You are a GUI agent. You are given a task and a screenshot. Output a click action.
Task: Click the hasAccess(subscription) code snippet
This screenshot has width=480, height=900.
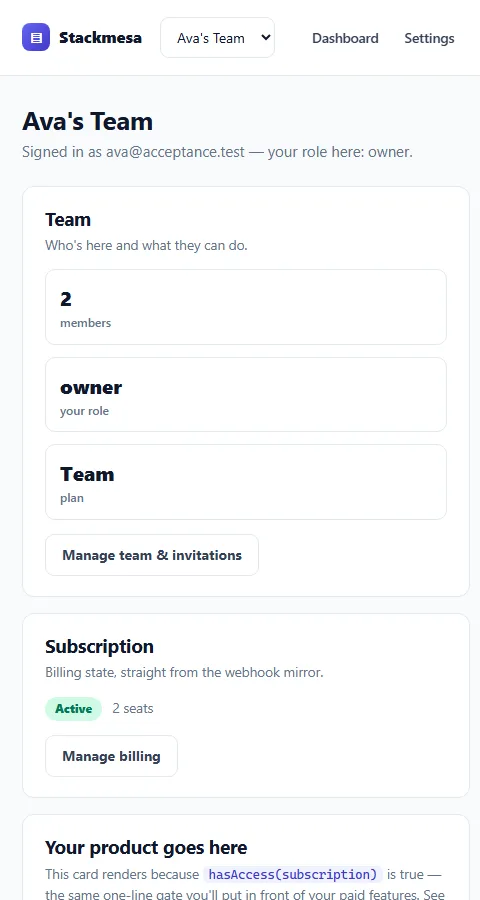293,874
